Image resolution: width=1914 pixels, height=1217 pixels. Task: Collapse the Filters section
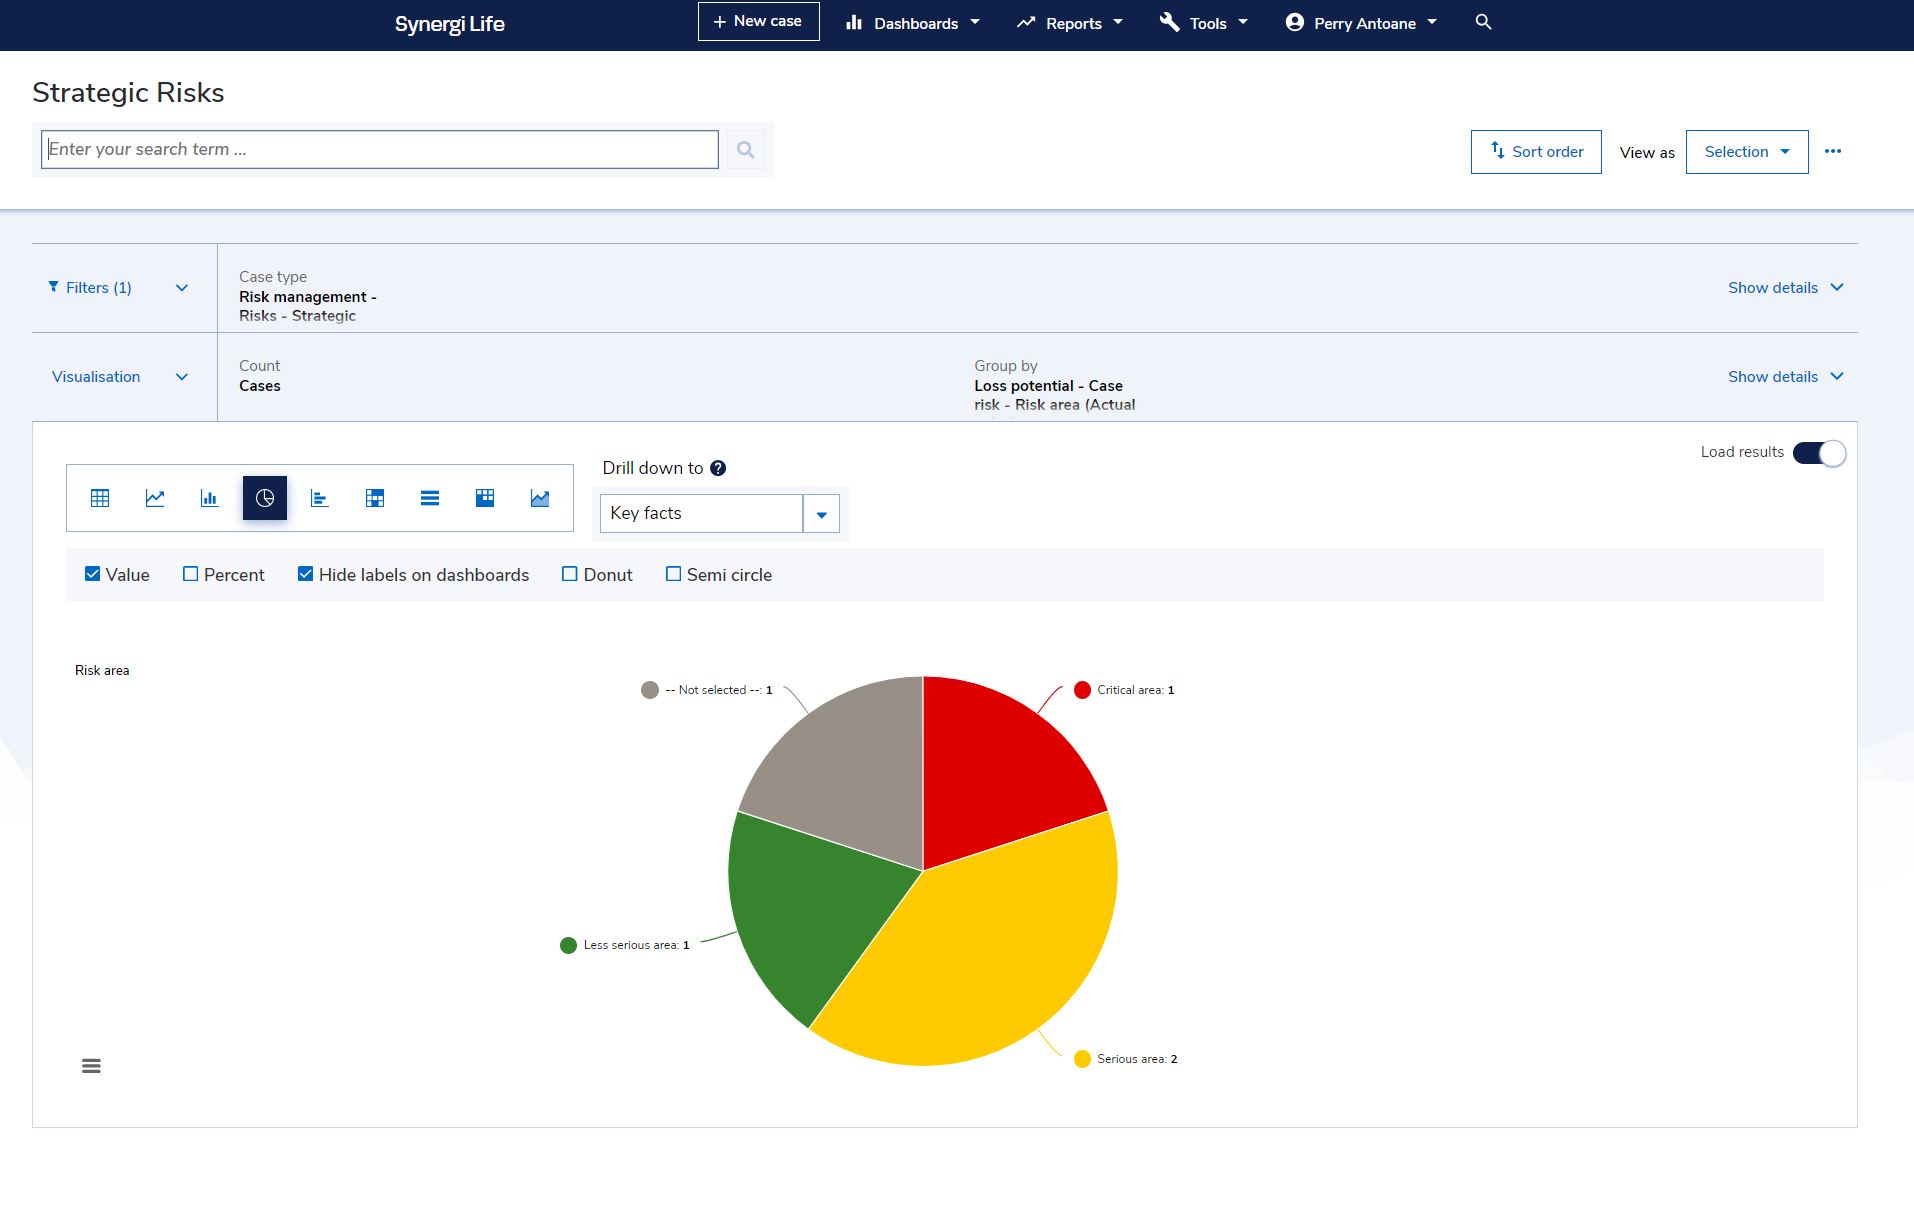[x=182, y=287]
